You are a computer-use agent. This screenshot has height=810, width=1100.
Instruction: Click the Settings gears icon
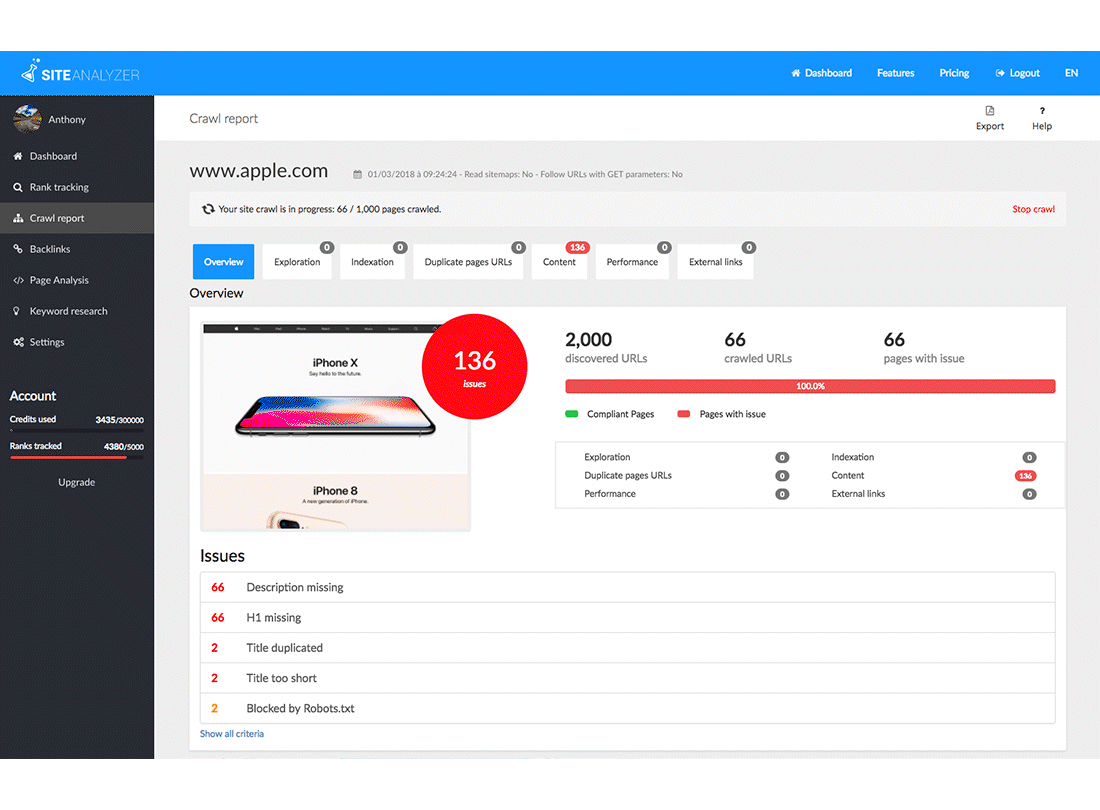point(18,342)
